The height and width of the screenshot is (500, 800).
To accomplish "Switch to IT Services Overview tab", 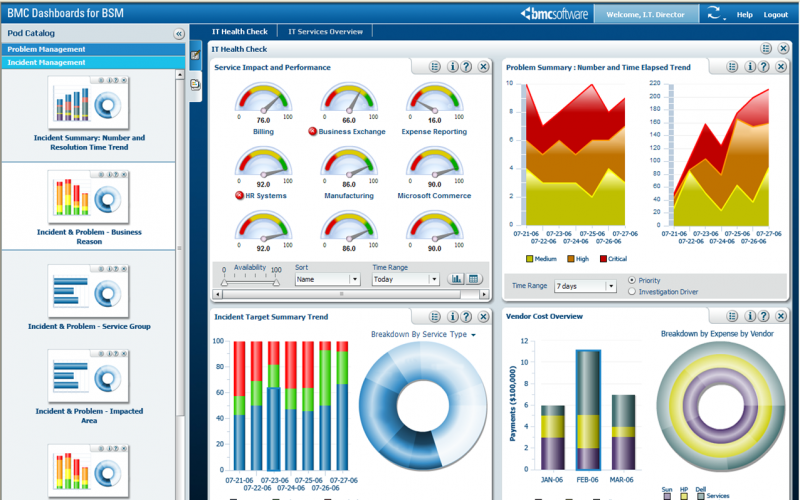I will [326, 31].
